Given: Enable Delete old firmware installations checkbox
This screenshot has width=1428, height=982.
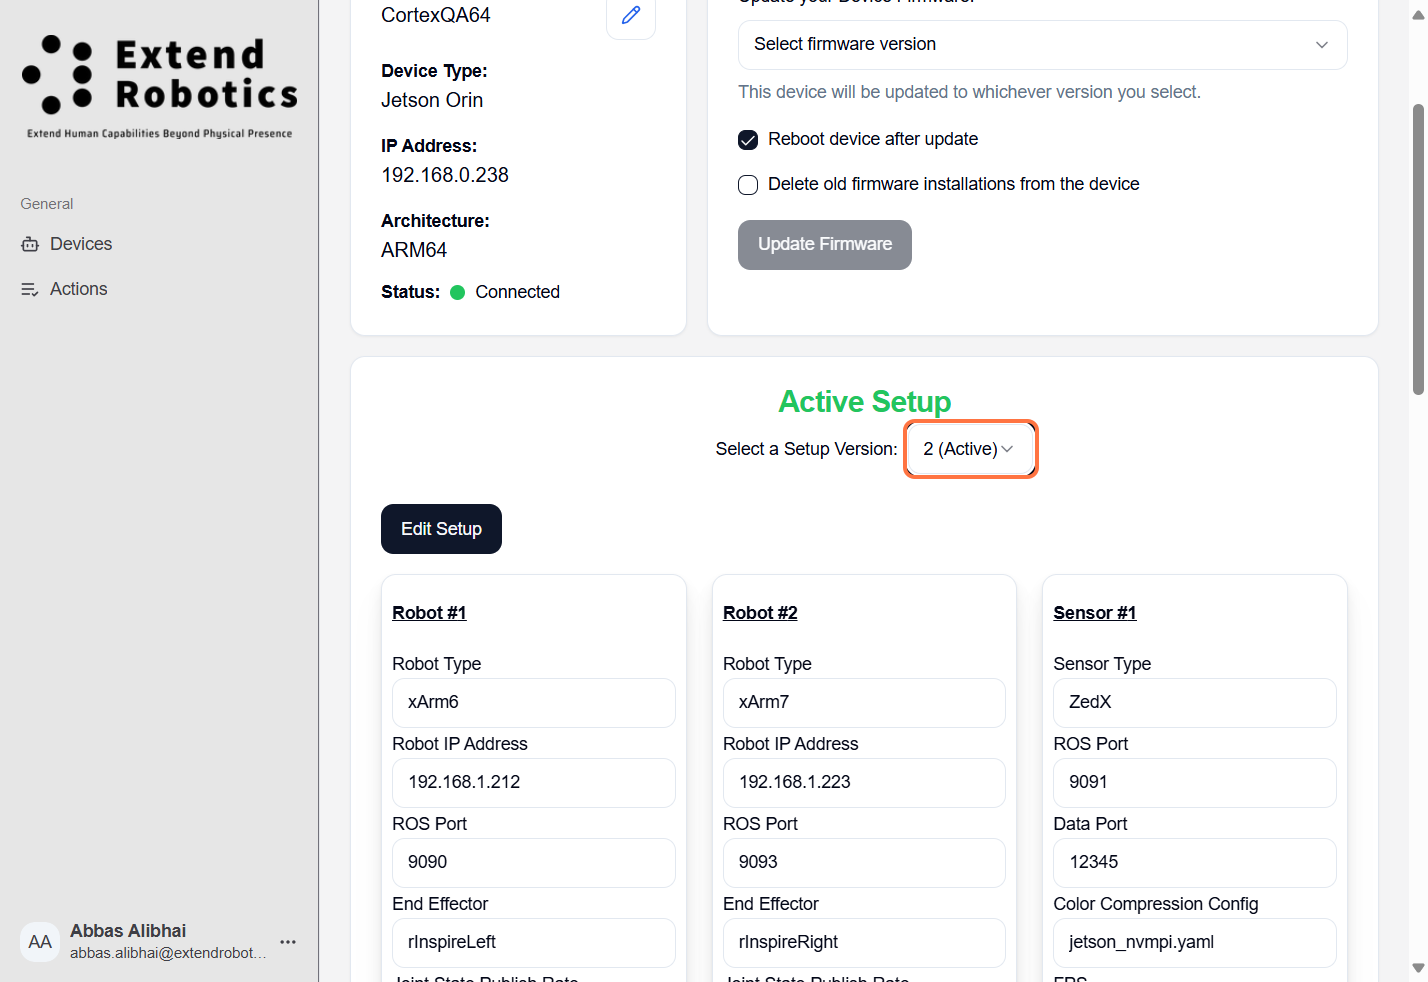Looking at the screenshot, I should click(x=748, y=185).
